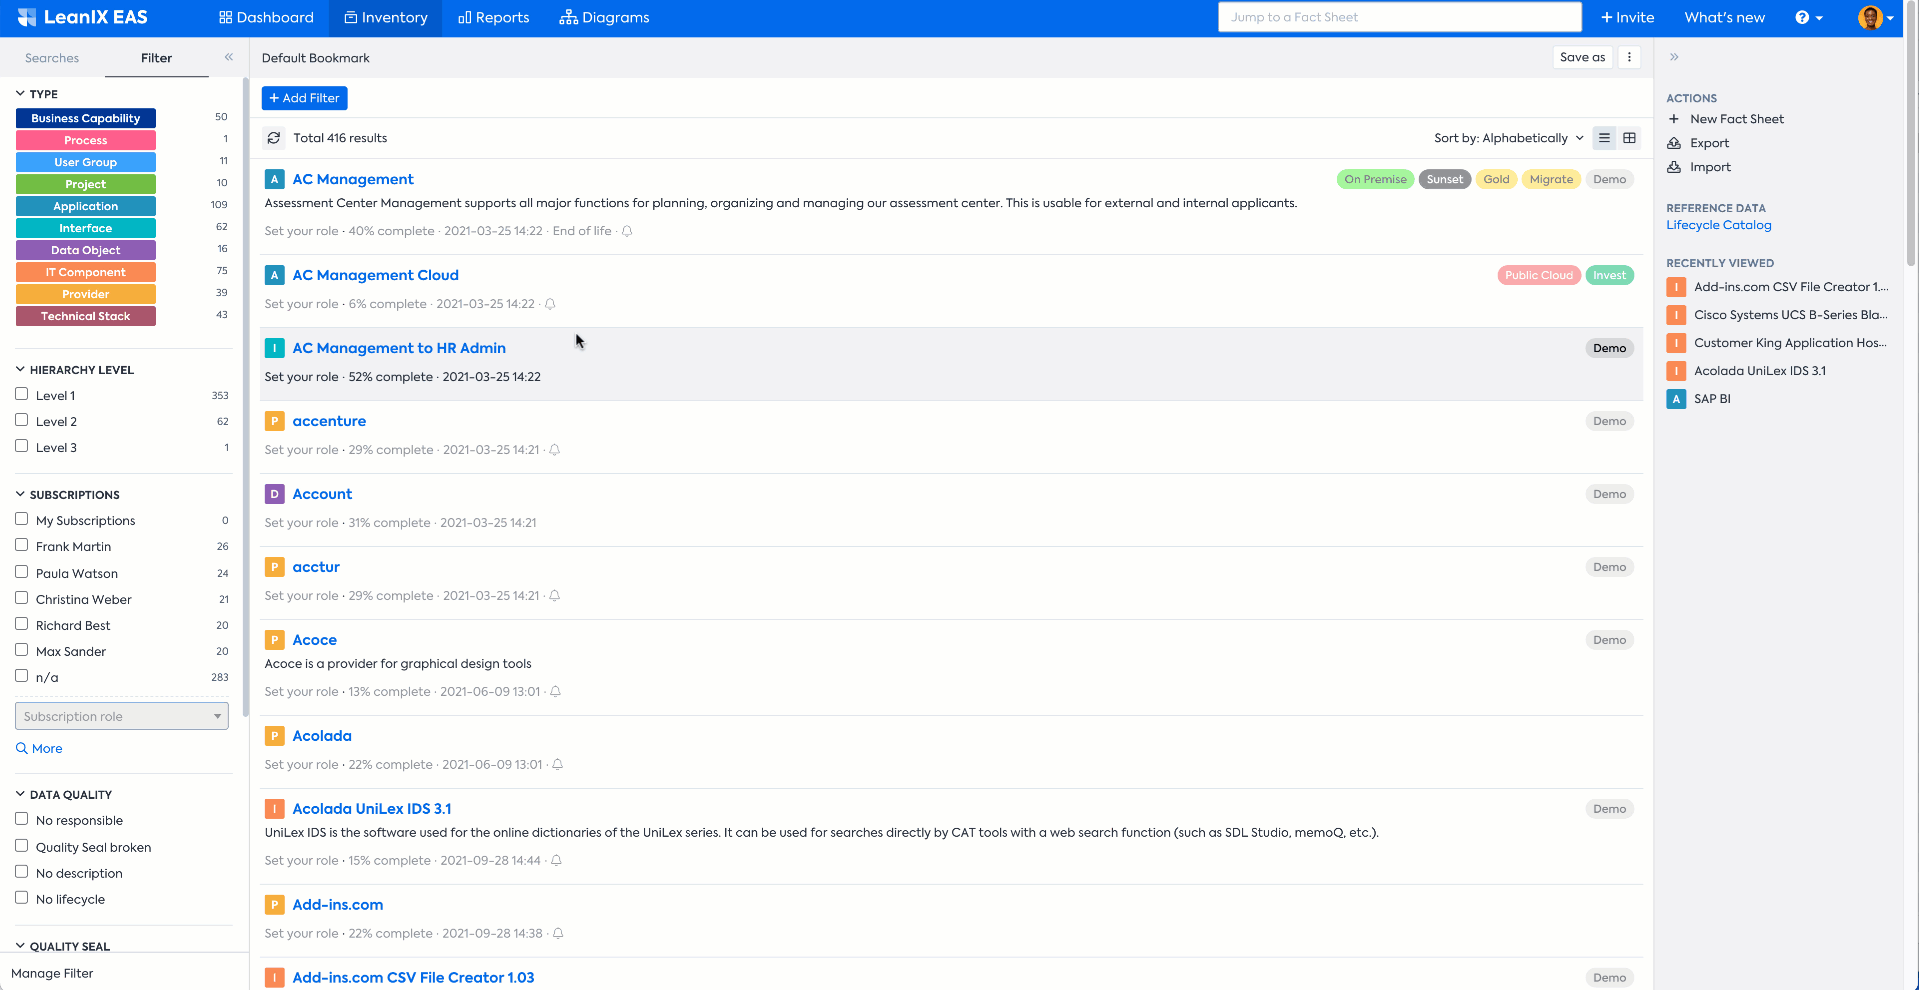Open the Lifecycle Catalog link
Screen dimensions: 1919x990
click(x=1718, y=225)
